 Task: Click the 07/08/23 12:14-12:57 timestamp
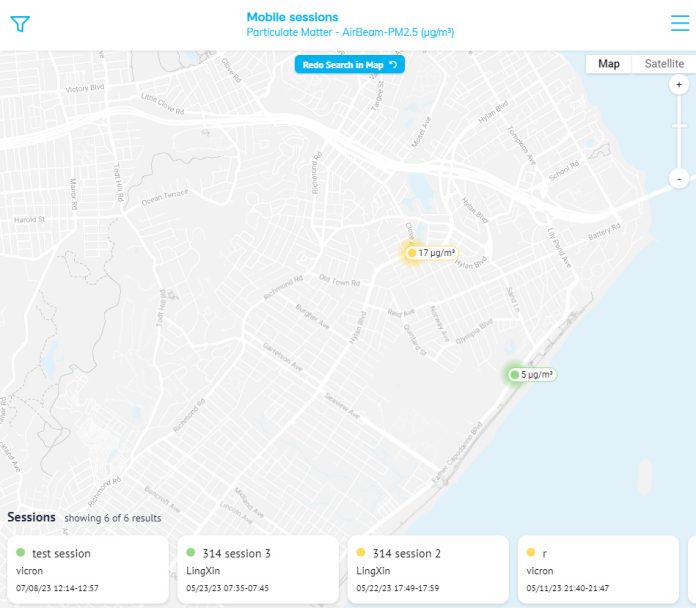pyautogui.click(x=57, y=588)
